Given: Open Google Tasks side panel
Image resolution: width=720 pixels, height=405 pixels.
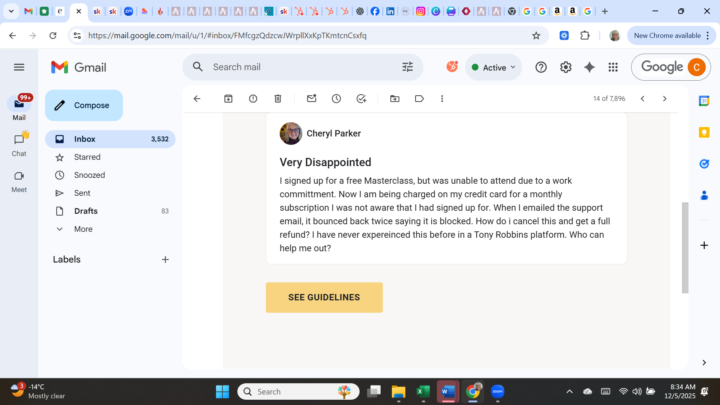Looking at the screenshot, I should (704, 163).
